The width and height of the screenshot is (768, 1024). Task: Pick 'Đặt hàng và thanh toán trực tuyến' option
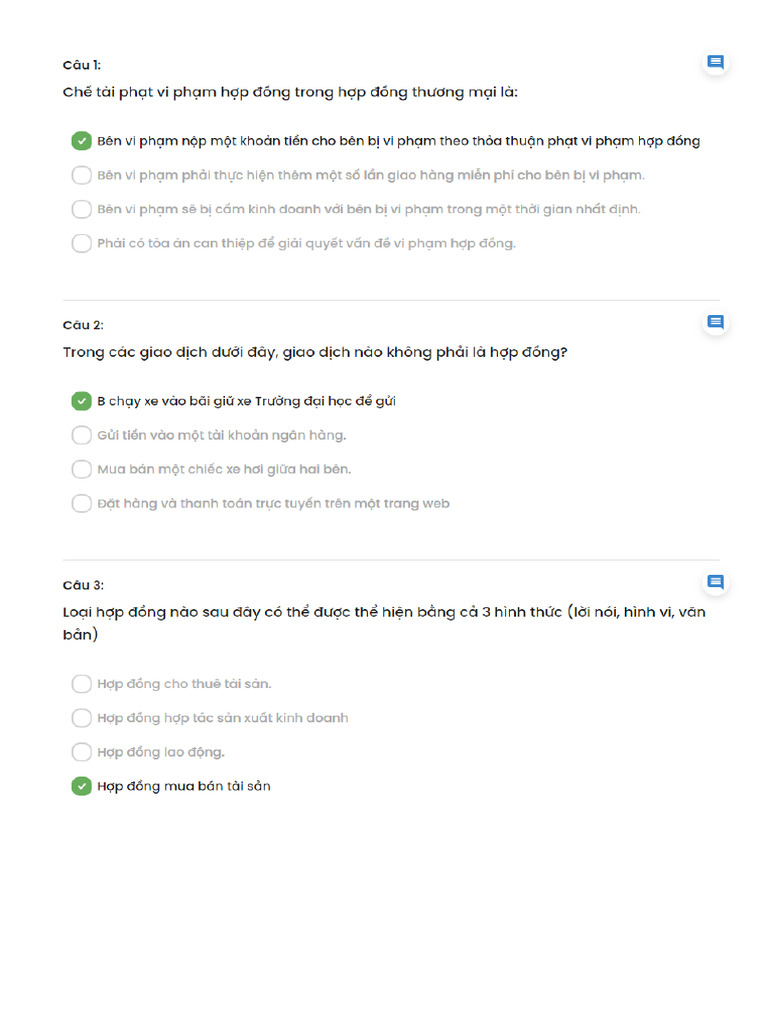(81, 503)
